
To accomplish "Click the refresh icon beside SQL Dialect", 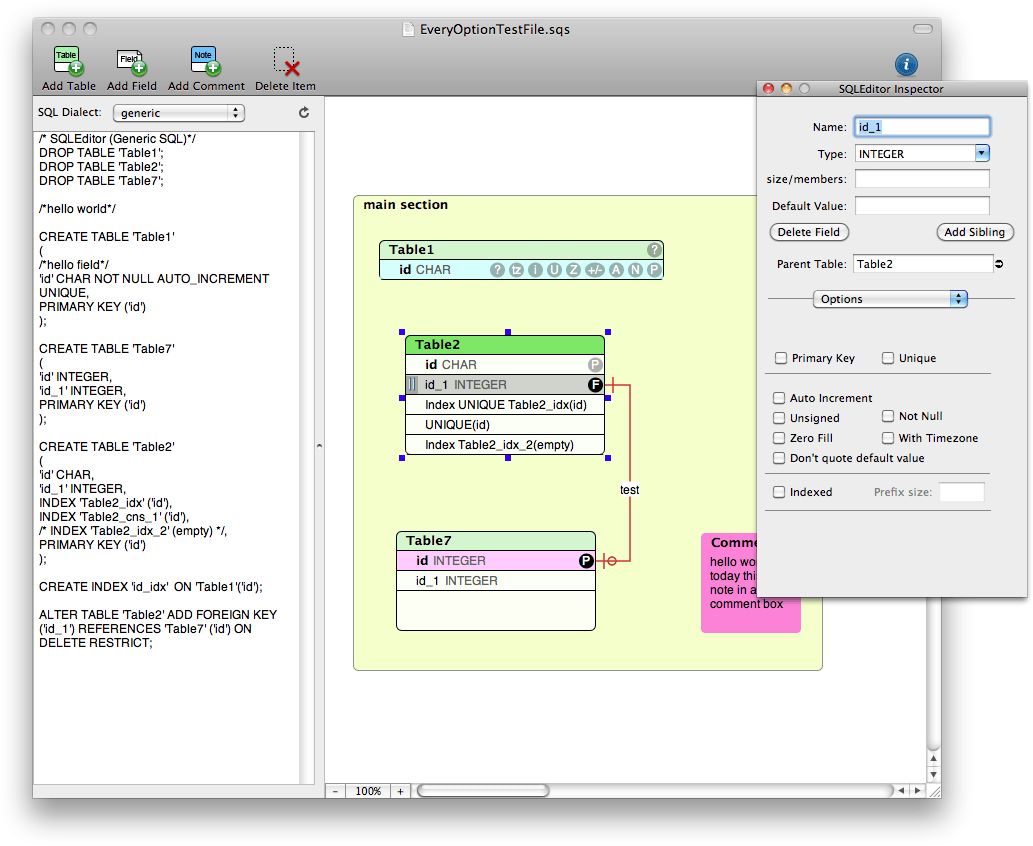I will click(x=305, y=113).
